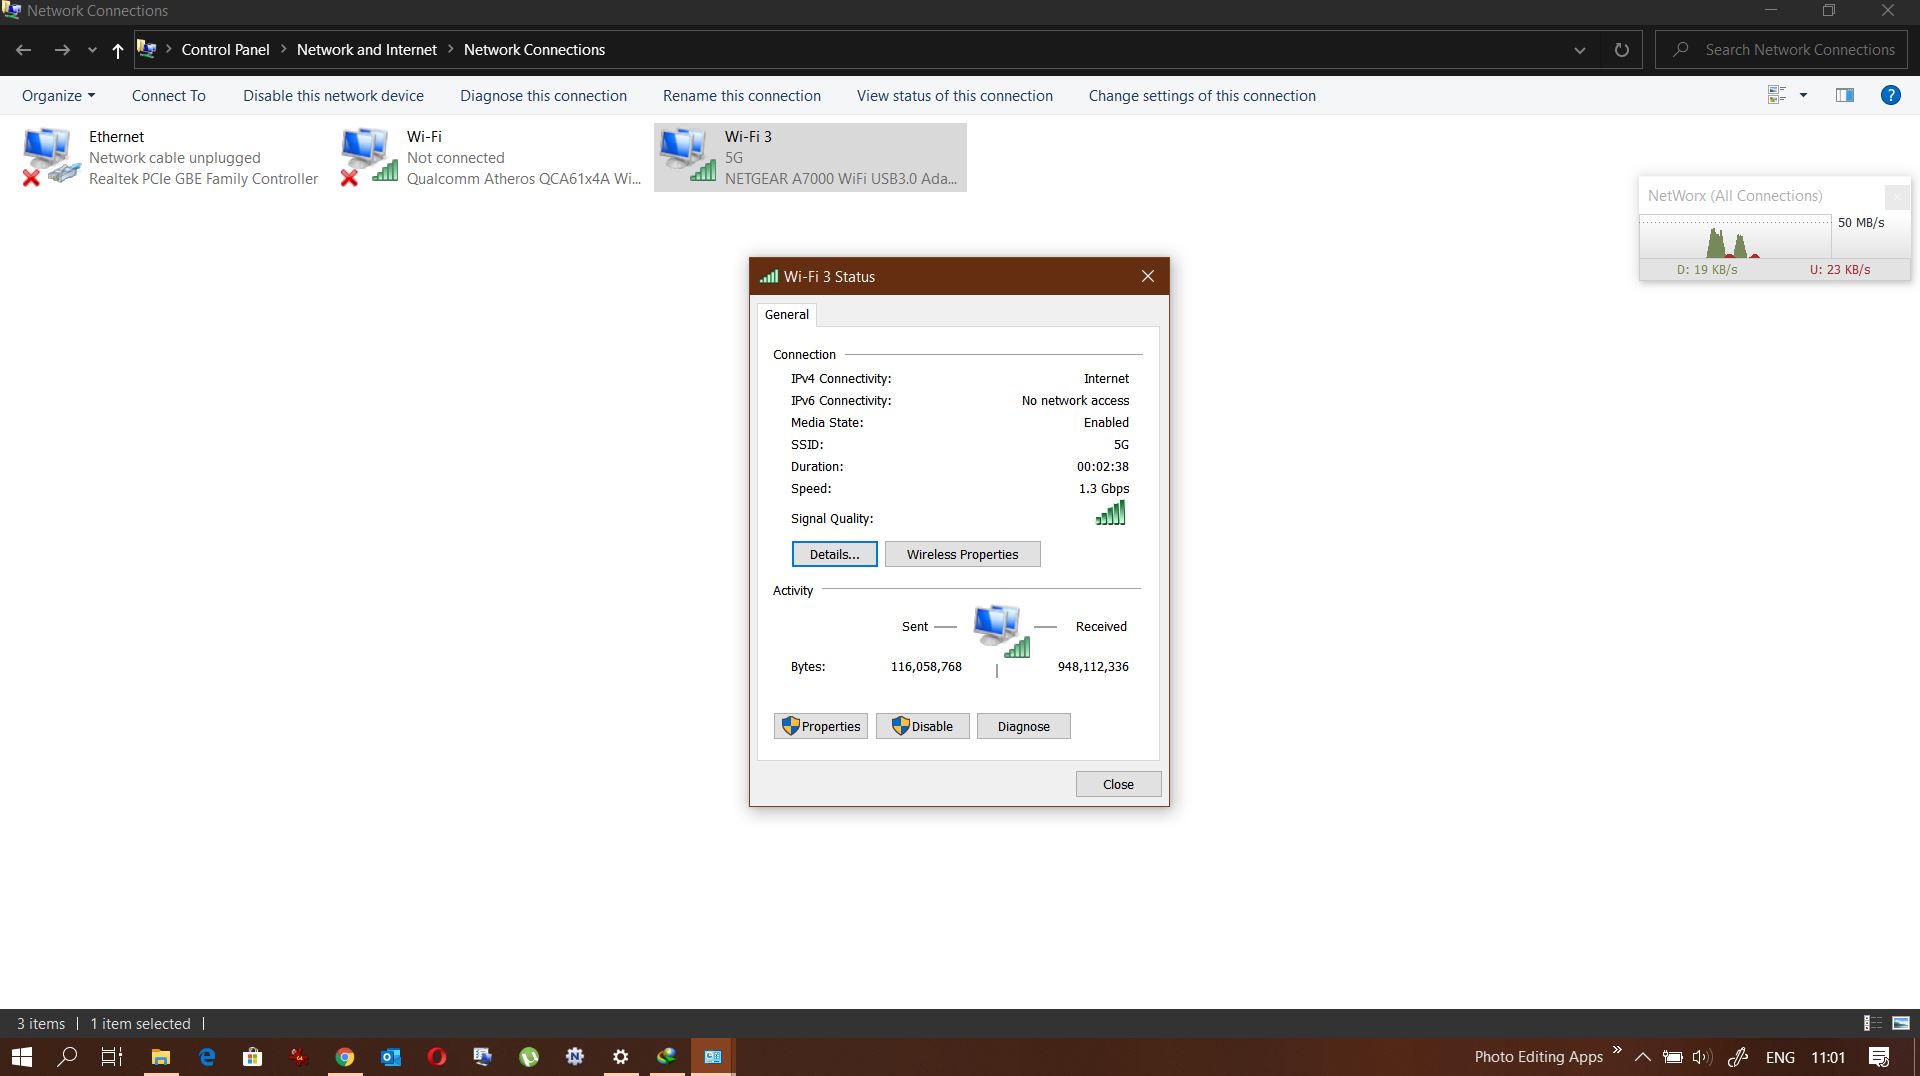Click the volume icon in system tray

pyautogui.click(x=1702, y=1057)
